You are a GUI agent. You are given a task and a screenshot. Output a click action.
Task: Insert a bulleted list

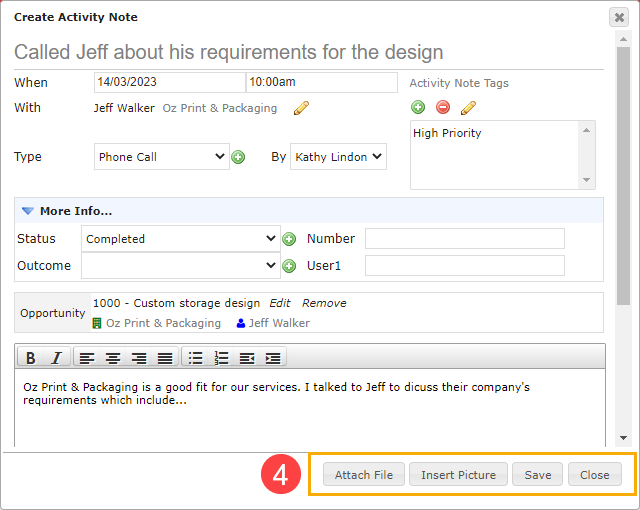tap(196, 358)
